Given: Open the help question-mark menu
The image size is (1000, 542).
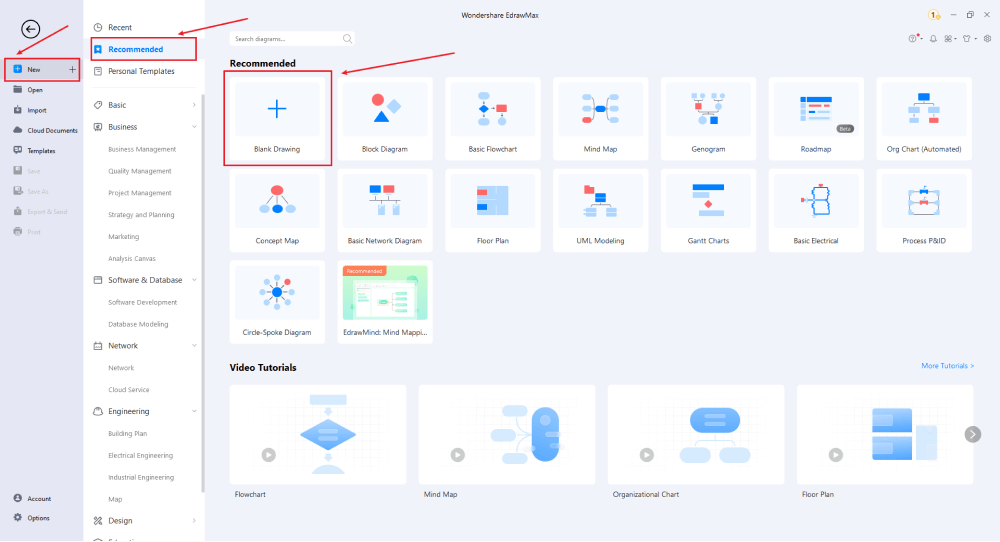Looking at the screenshot, I should point(915,39).
